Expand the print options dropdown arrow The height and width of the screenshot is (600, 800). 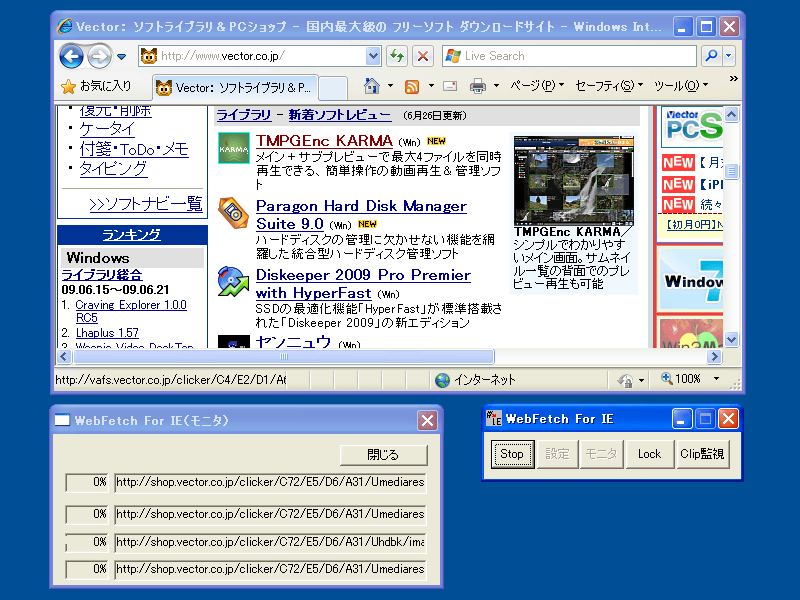coord(496,86)
